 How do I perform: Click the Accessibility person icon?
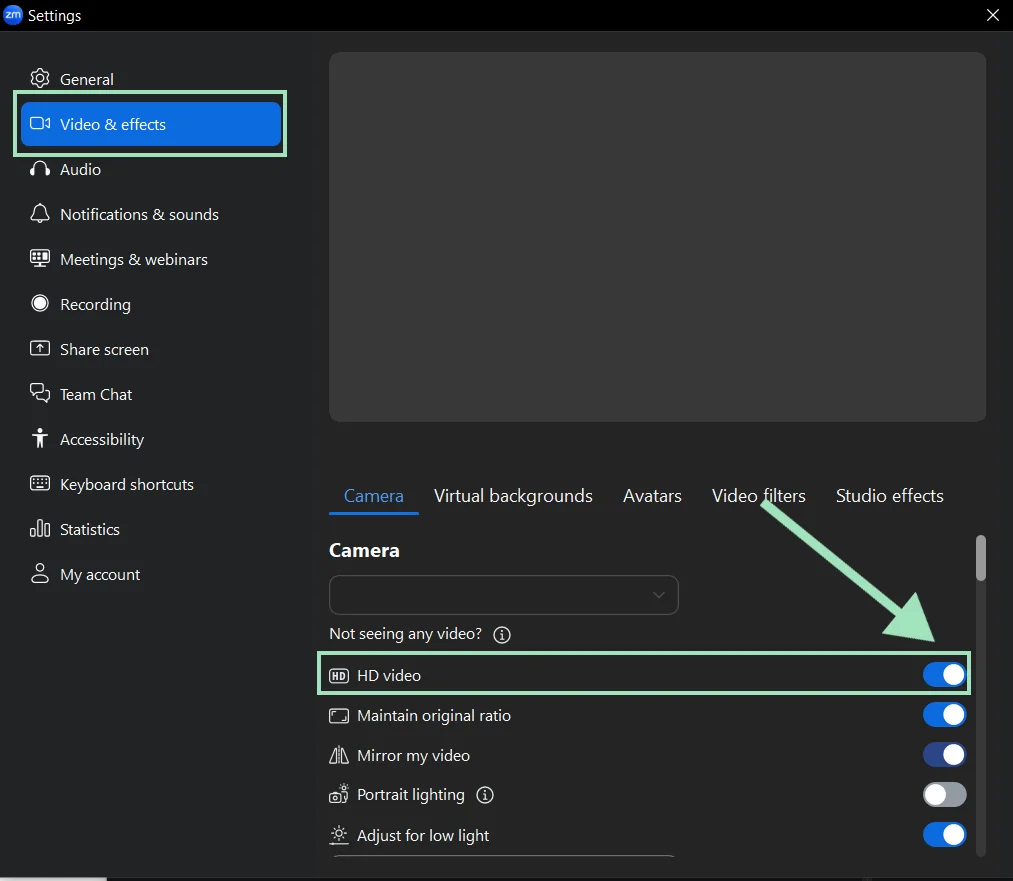click(39, 439)
